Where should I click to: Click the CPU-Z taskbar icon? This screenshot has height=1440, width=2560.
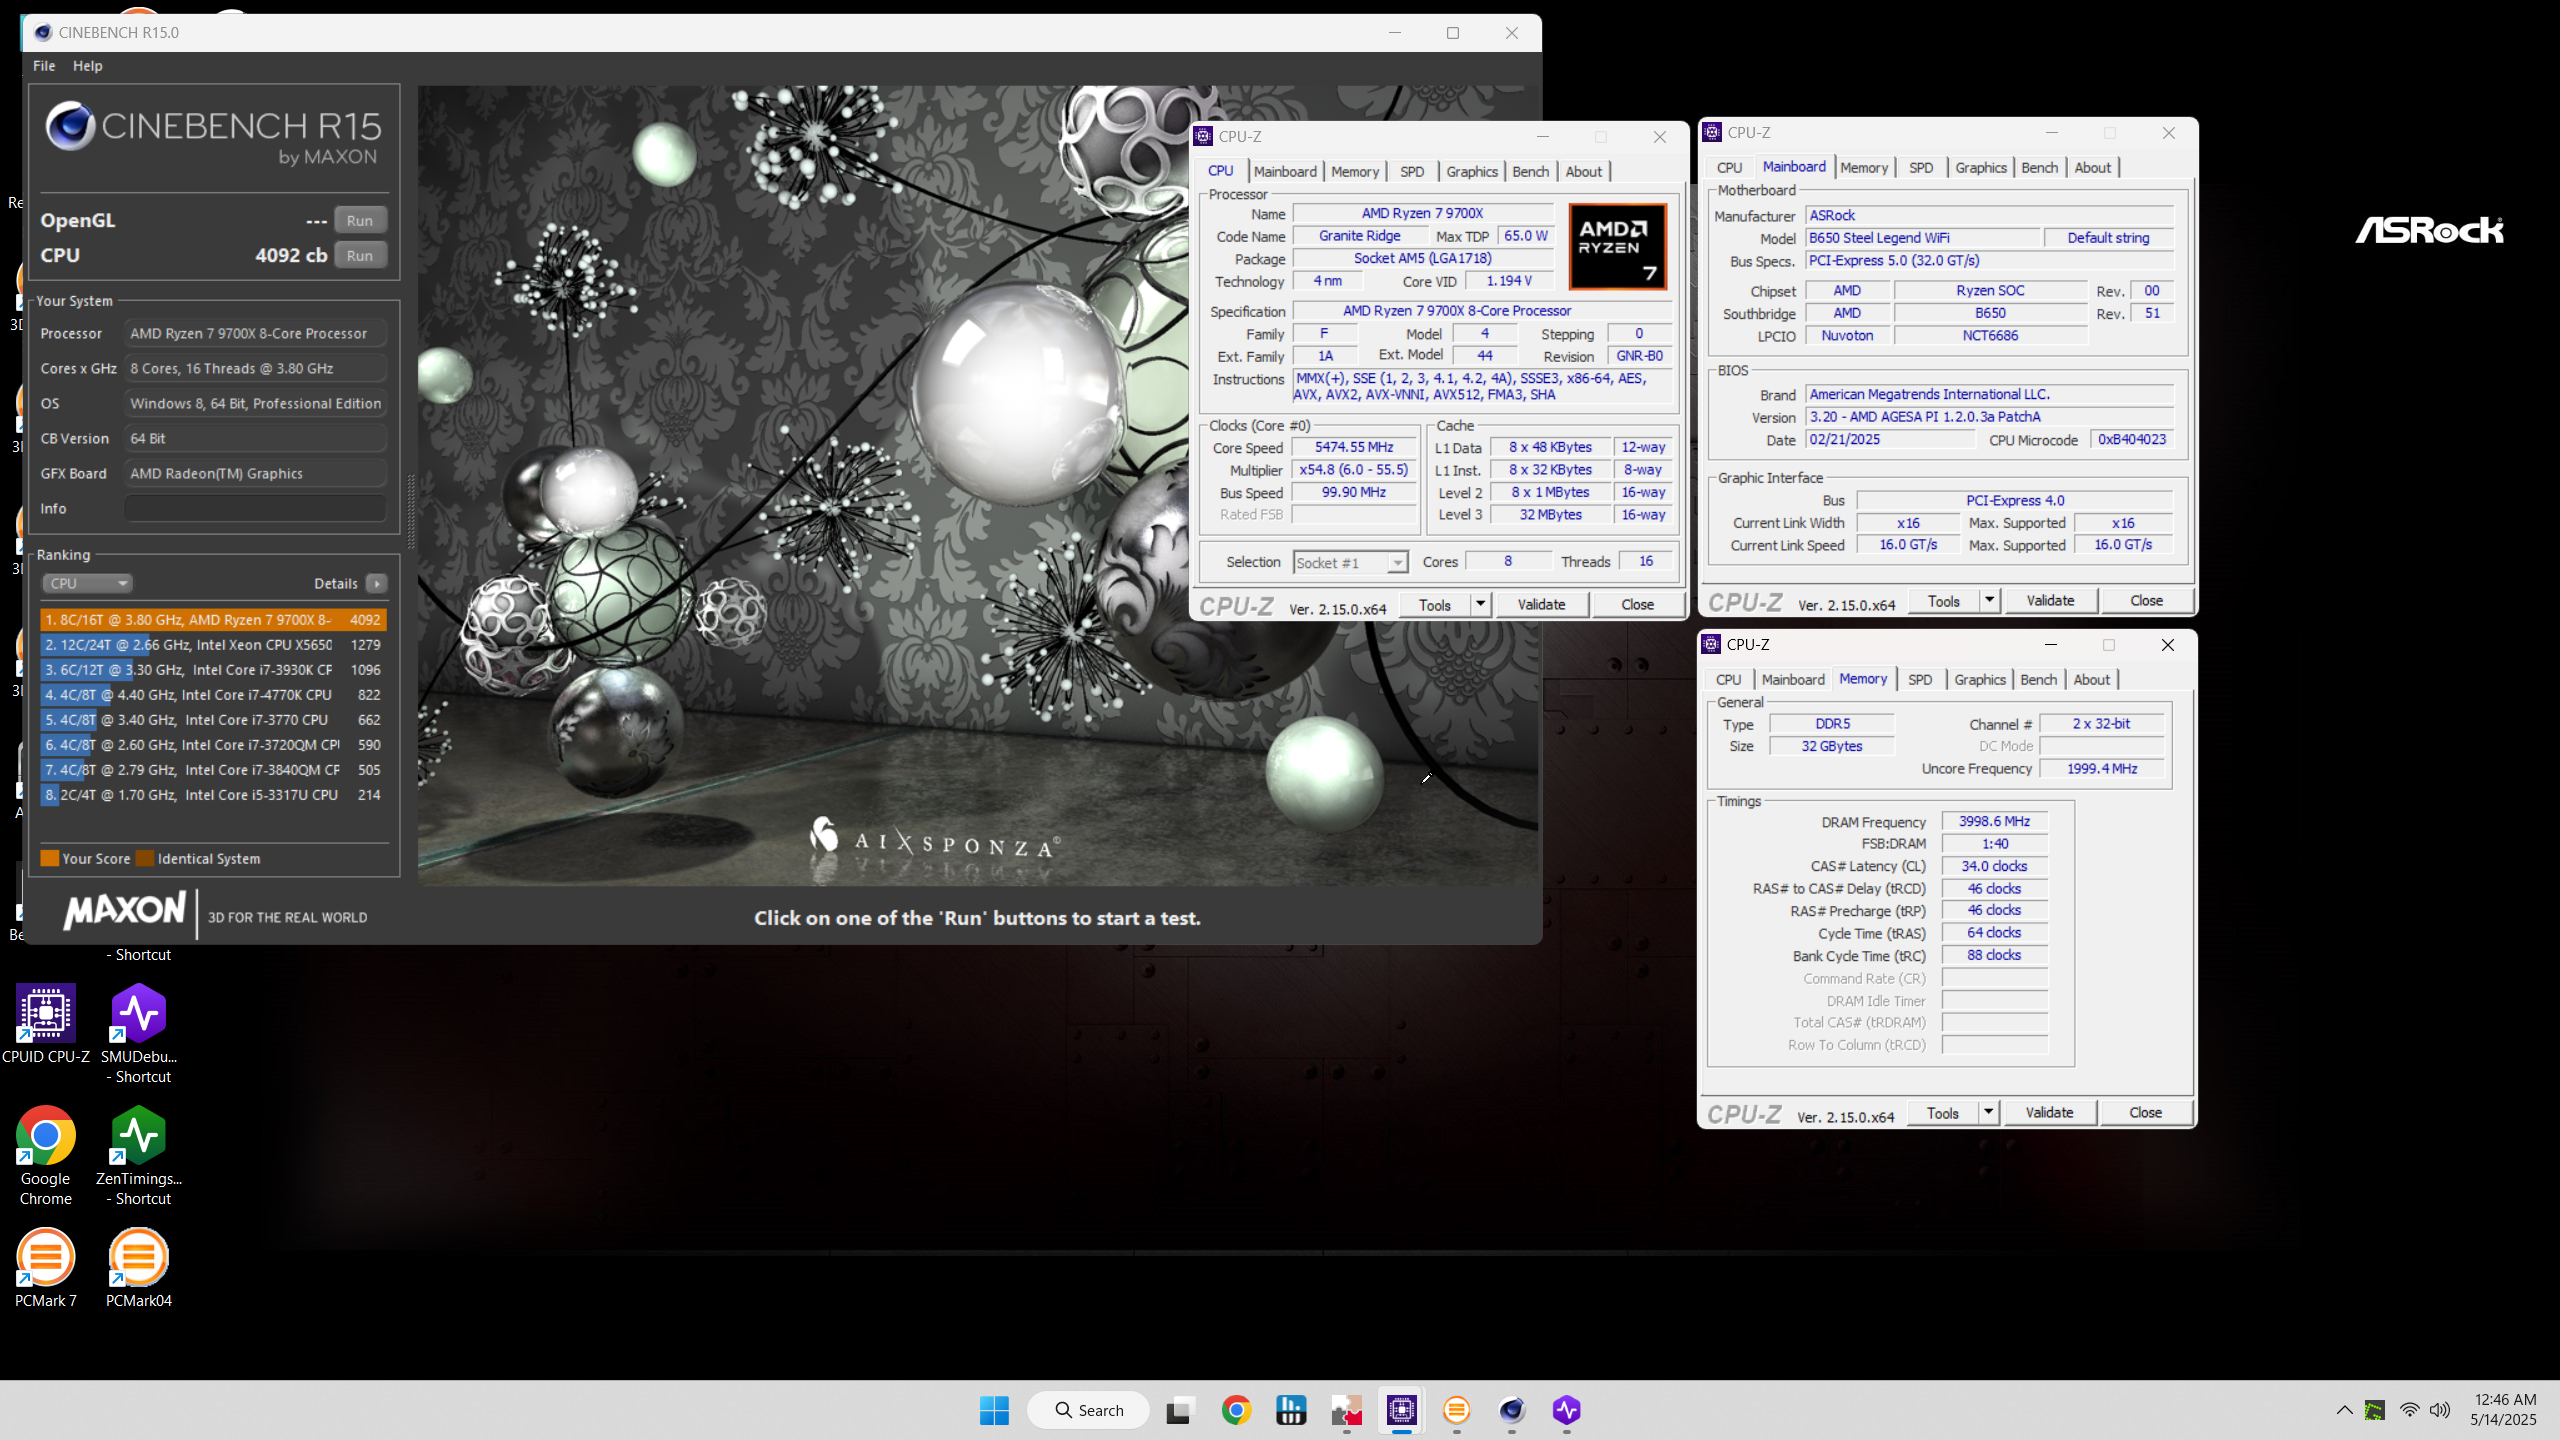point(1402,1410)
